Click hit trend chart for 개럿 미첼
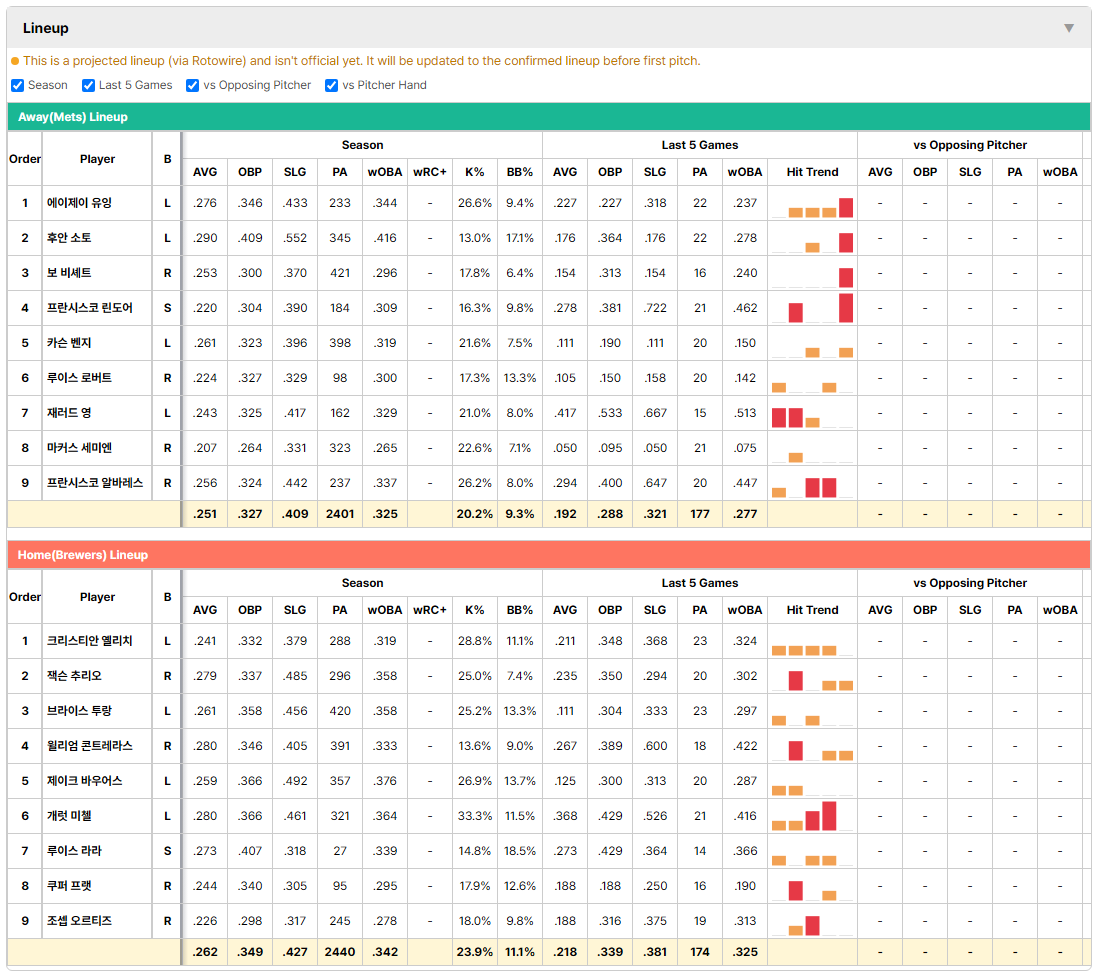Image resolution: width=1098 pixels, height=977 pixels. pos(812,816)
